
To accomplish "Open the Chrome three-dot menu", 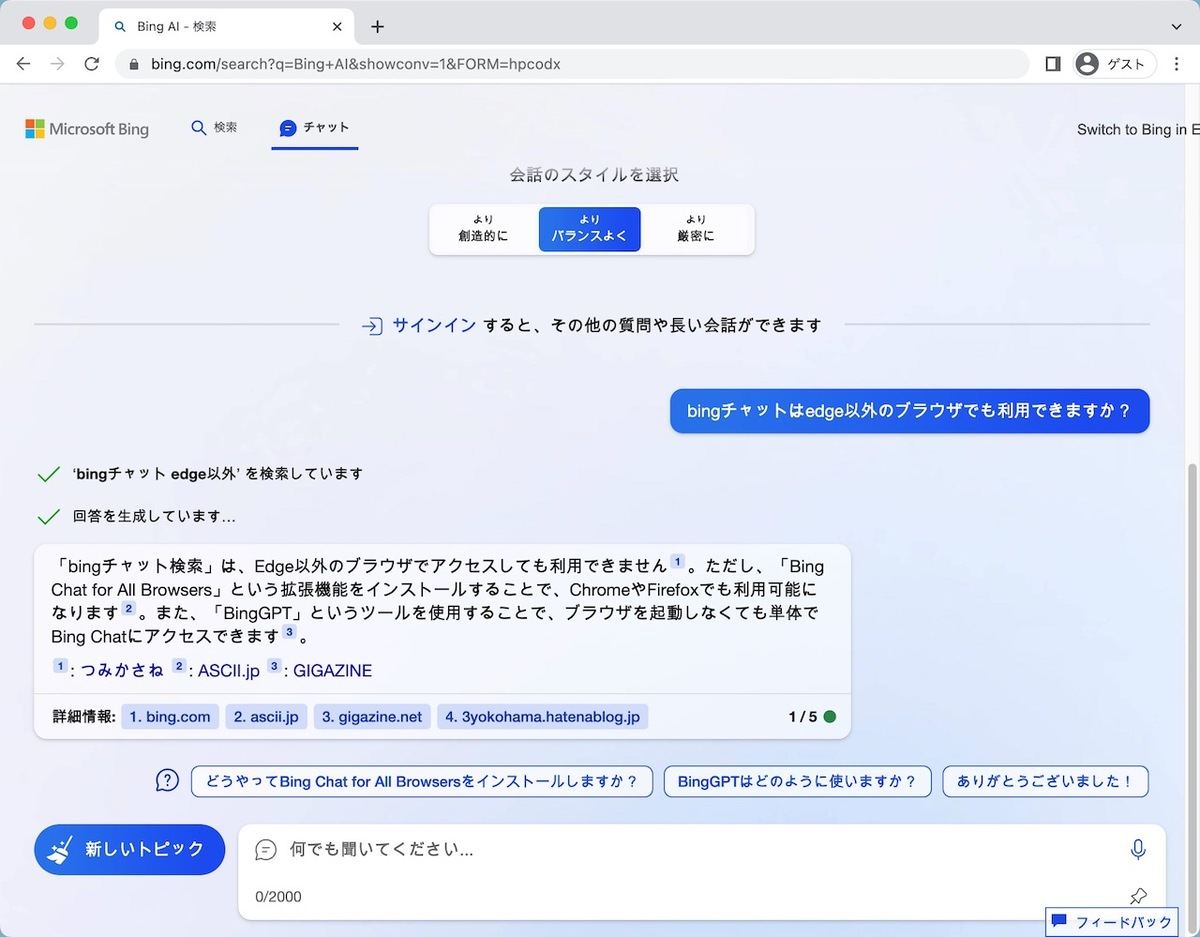I will [x=1177, y=64].
